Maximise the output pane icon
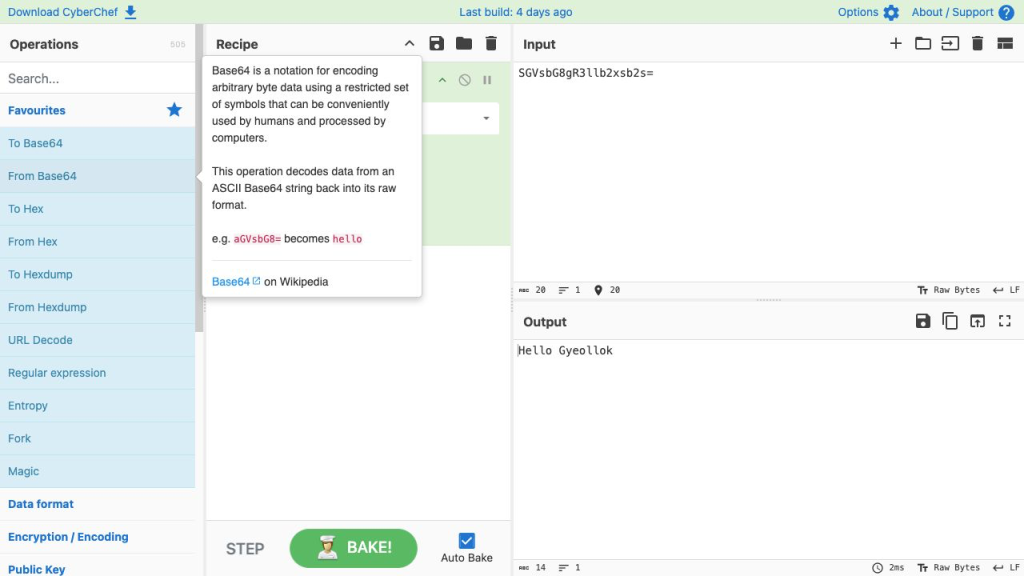 [x=1004, y=321]
